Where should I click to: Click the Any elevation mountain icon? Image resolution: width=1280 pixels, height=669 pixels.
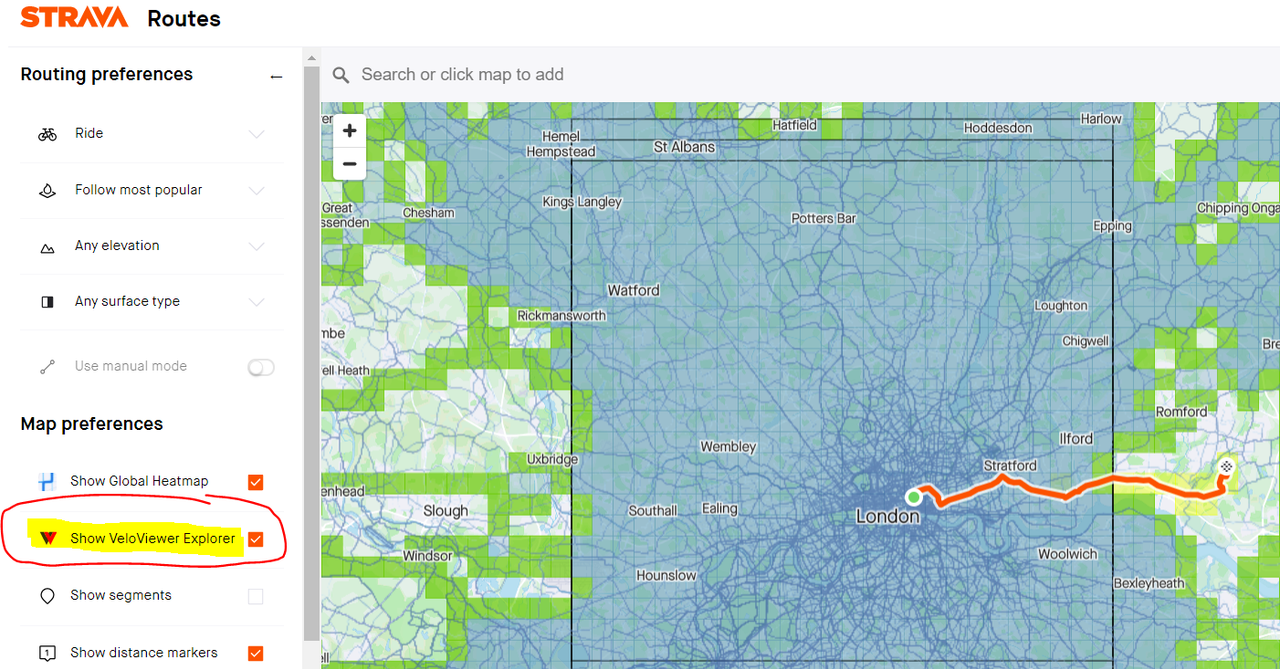coord(47,247)
